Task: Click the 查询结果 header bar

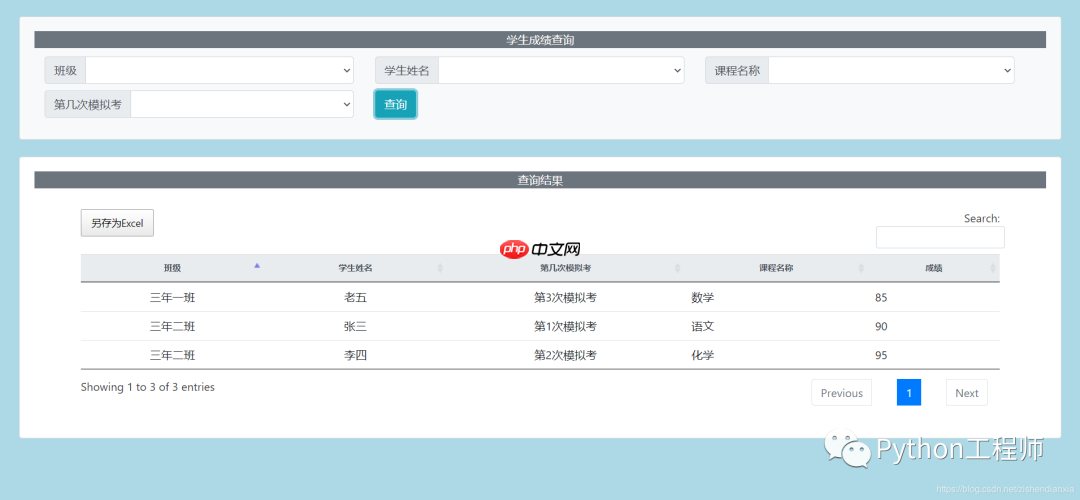Action: [x=540, y=180]
